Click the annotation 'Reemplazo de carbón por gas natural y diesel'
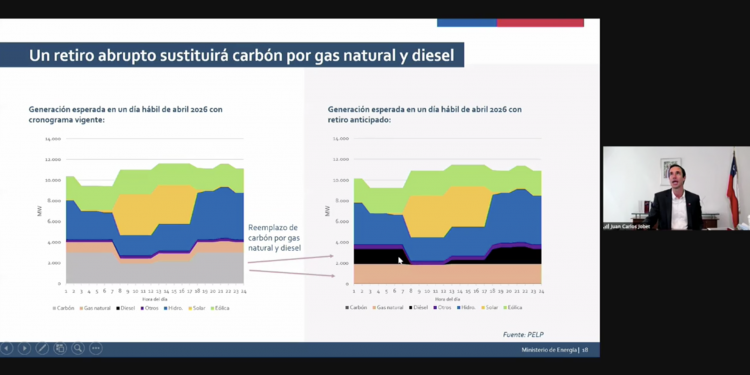The image size is (750, 375). point(275,238)
